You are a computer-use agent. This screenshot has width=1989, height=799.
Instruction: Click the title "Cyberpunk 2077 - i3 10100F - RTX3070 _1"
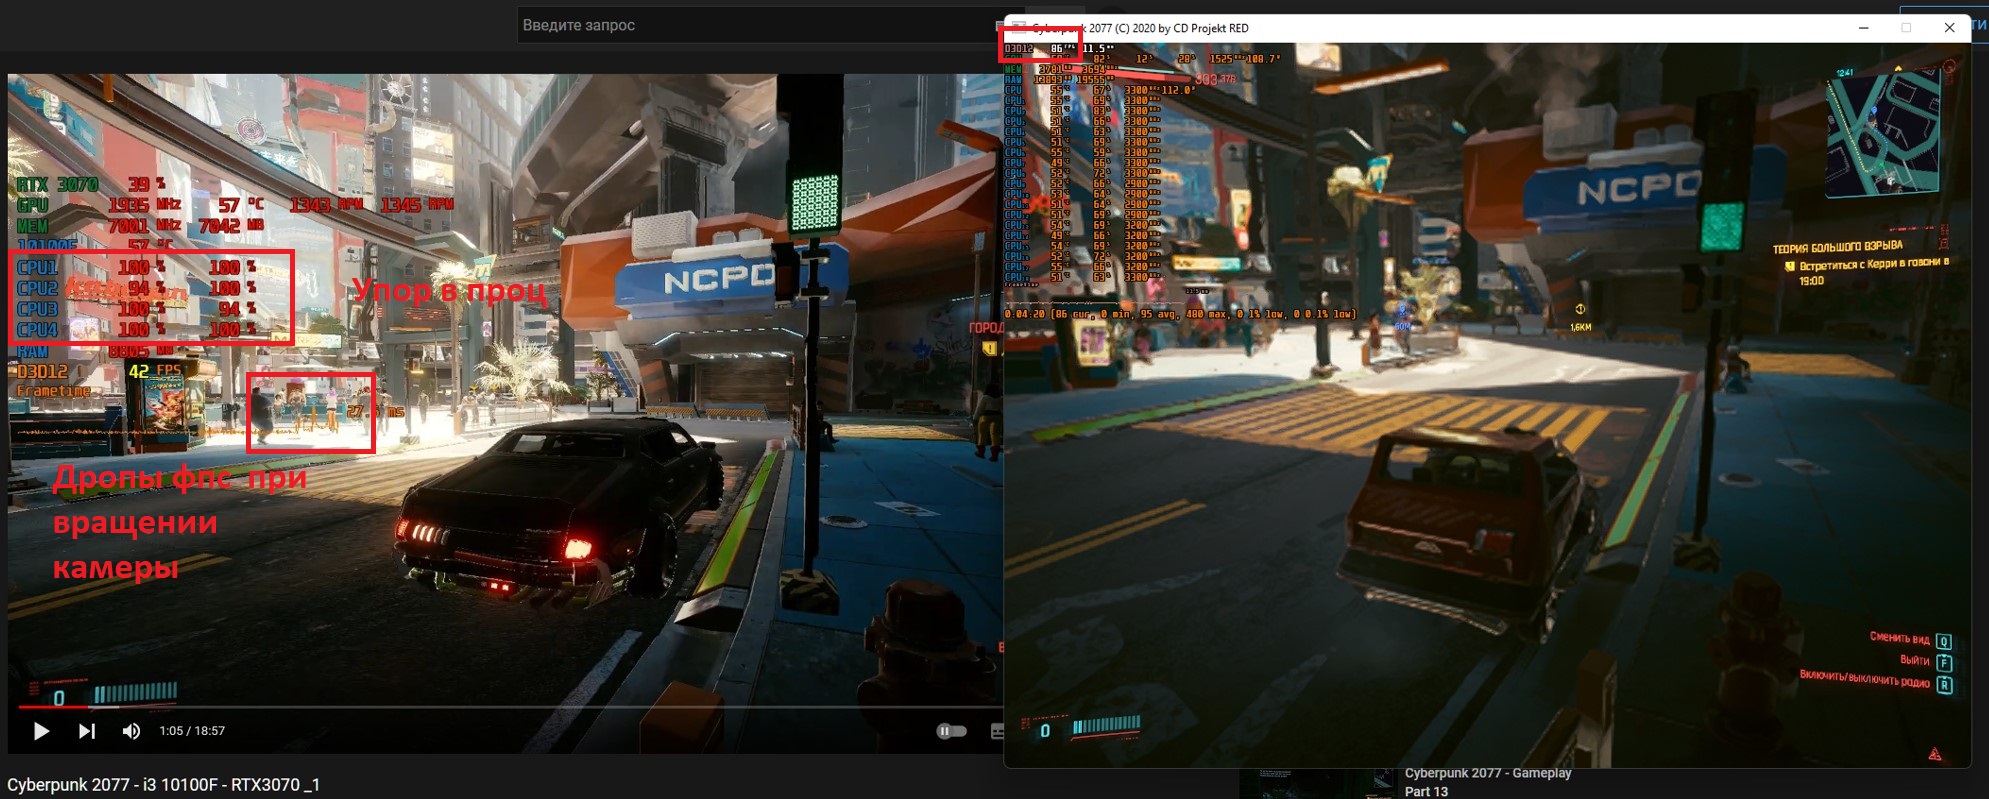[x=163, y=785]
